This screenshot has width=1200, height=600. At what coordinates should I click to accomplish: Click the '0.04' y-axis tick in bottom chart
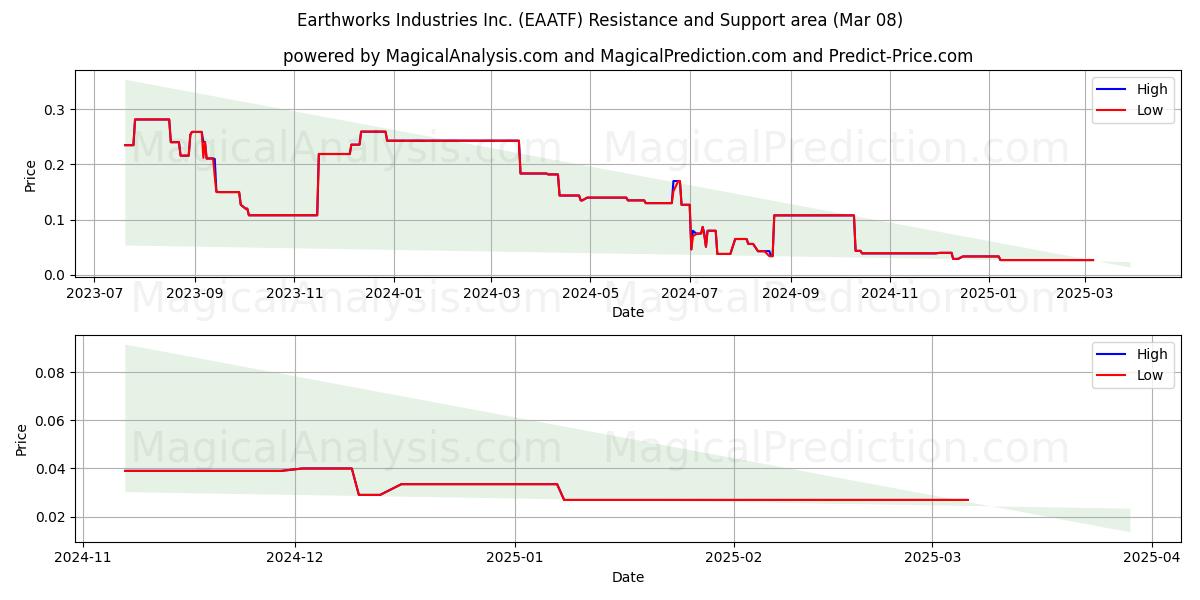(x=52, y=469)
